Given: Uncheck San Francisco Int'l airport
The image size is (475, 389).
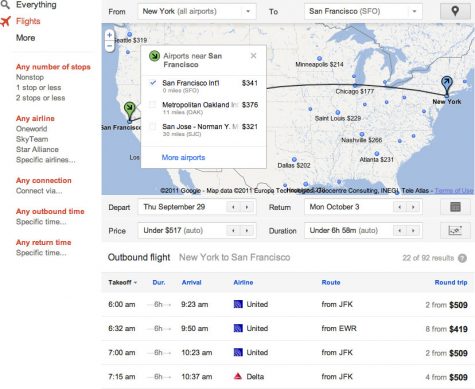Looking at the screenshot, I should click(153, 83).
